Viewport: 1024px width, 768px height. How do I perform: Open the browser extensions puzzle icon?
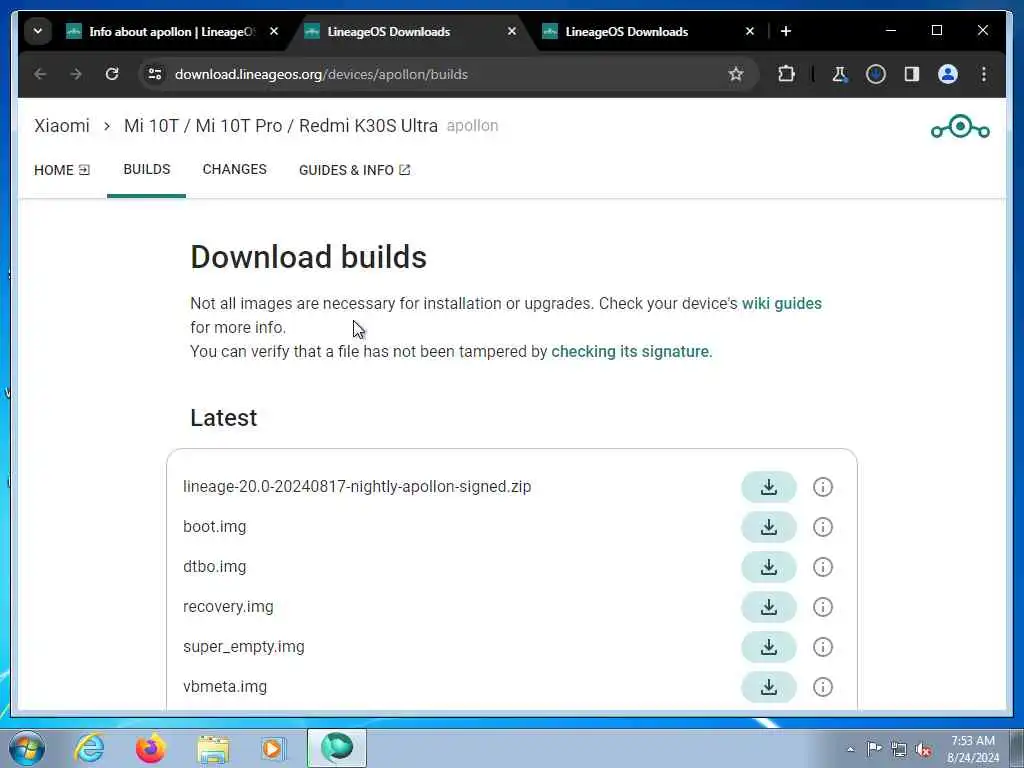click(x=786, y=74)
